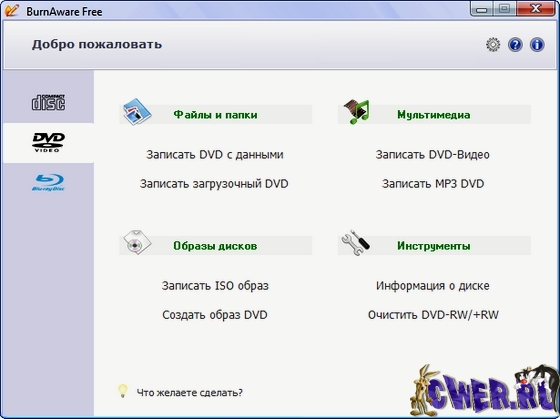Open Записать DVD-Видео
This screenshot has height=419, width=560.
[x=432, y=155]
